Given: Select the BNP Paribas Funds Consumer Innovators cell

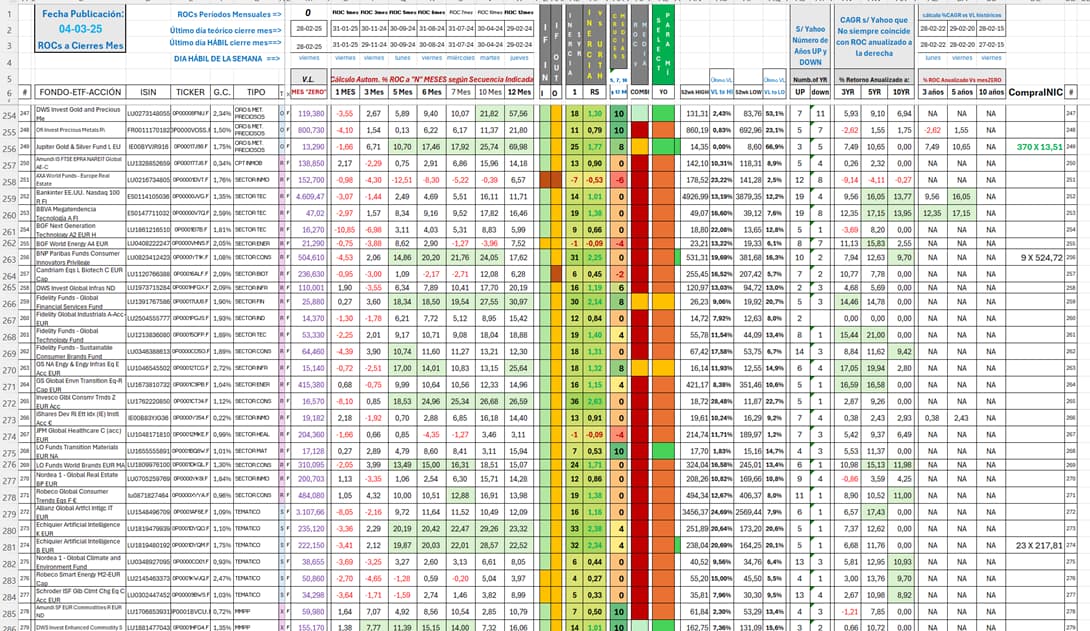Looking at the screenshot, I should coord(79,257).
